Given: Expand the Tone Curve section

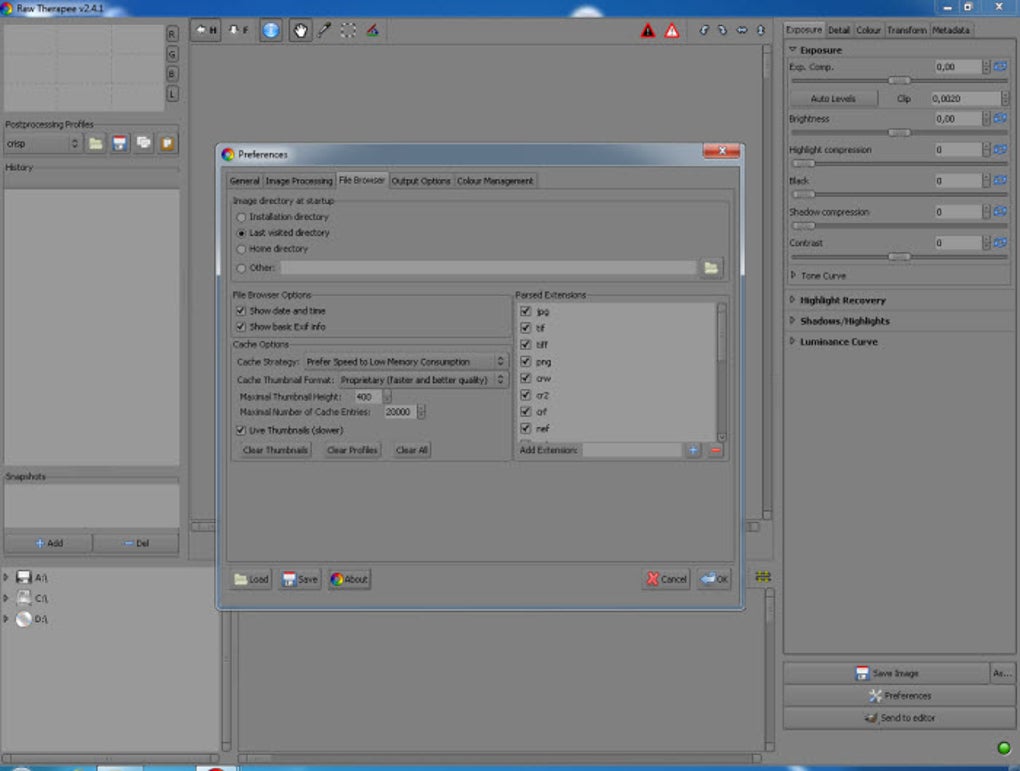Looking at the screenshot, I should pyautogui.click(x=793, y=275).
